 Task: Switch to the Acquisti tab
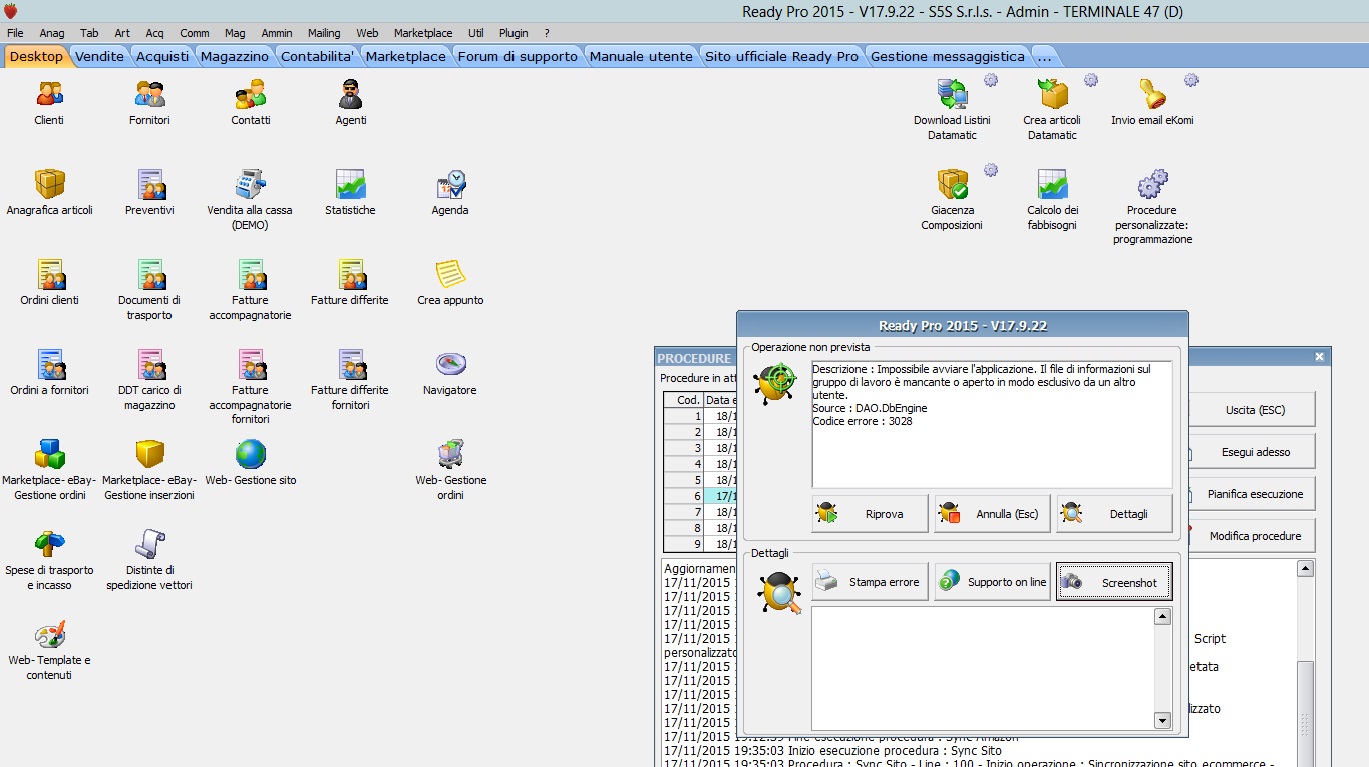[162, 56]
